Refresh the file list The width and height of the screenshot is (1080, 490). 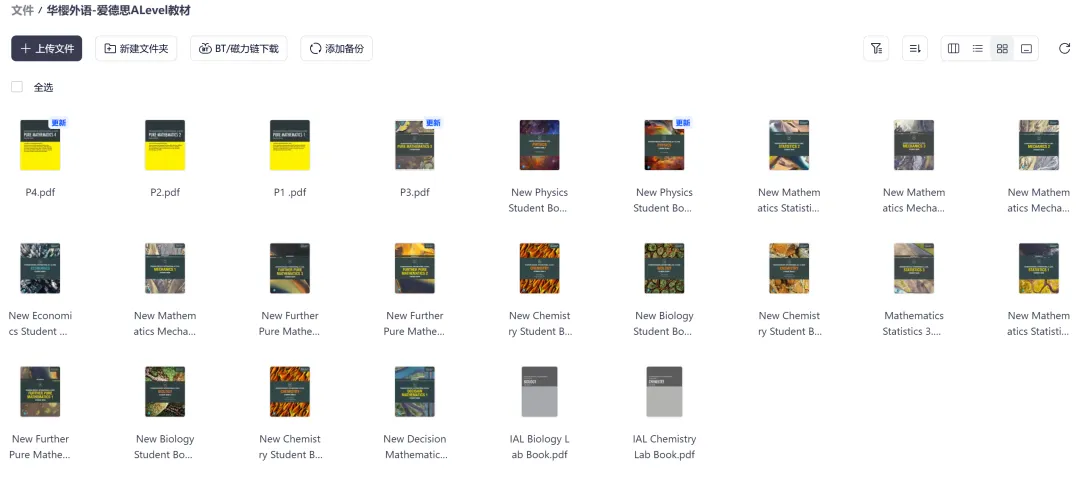pos(1064,48)
